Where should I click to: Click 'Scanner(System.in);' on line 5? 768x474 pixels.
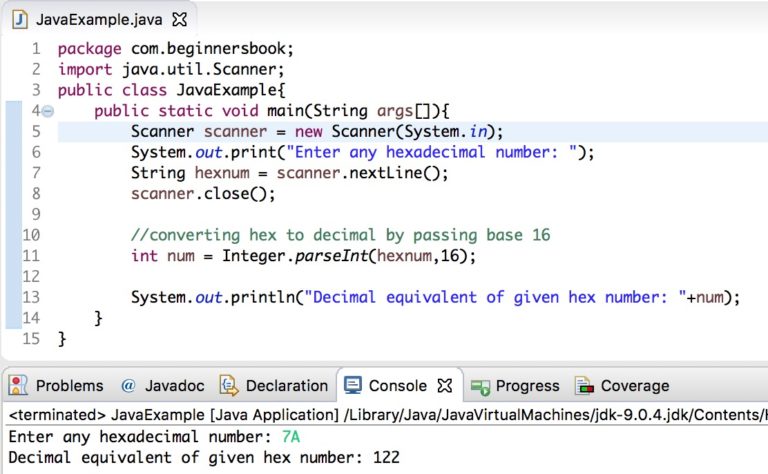pyautogui.click(x=417, y=132)
